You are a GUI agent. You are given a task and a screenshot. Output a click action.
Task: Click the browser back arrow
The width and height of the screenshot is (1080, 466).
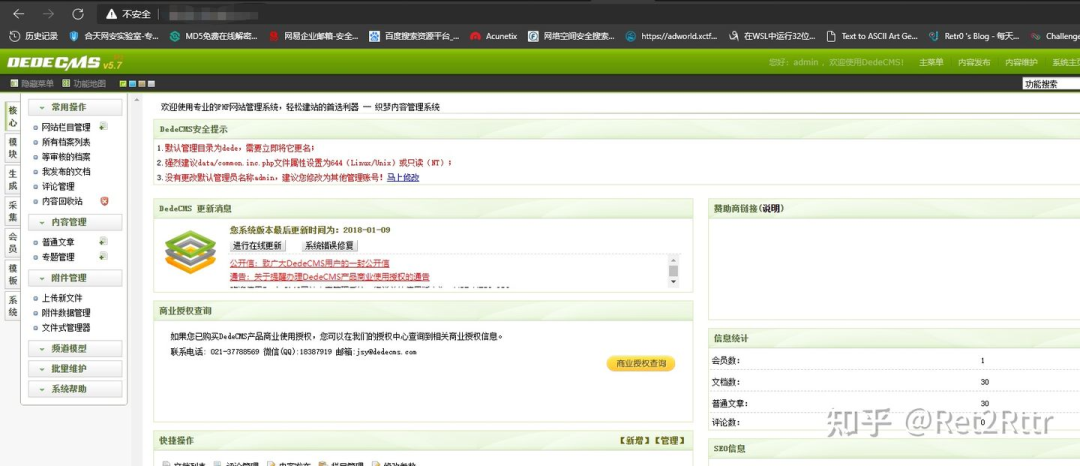coord(19,14)
